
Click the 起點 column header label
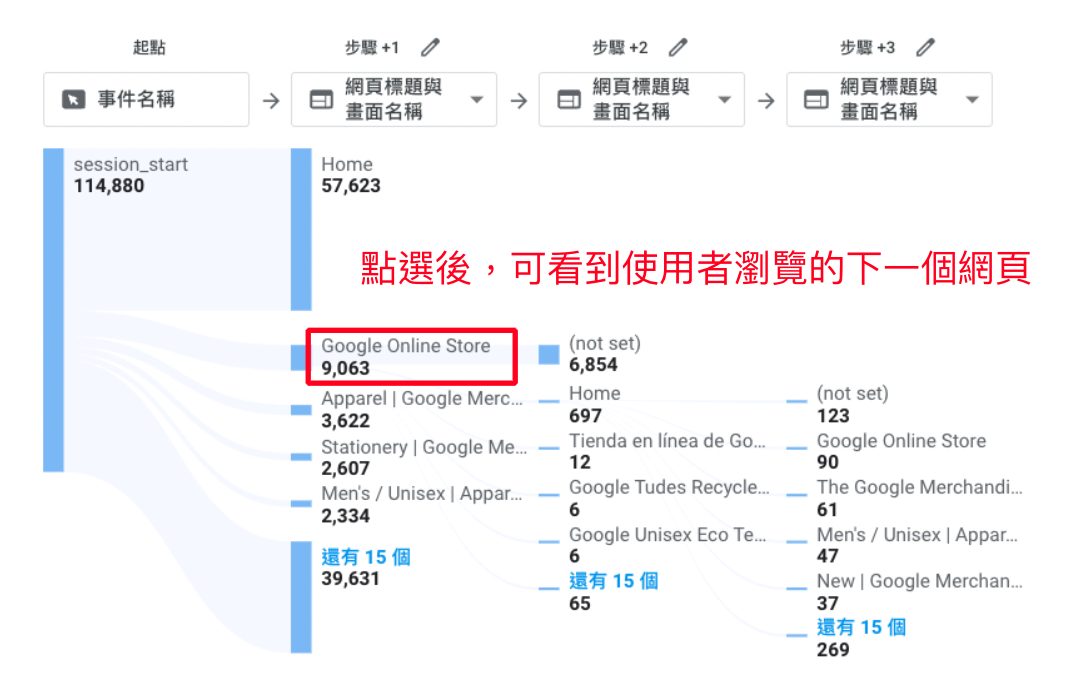(x=149, y=48)
